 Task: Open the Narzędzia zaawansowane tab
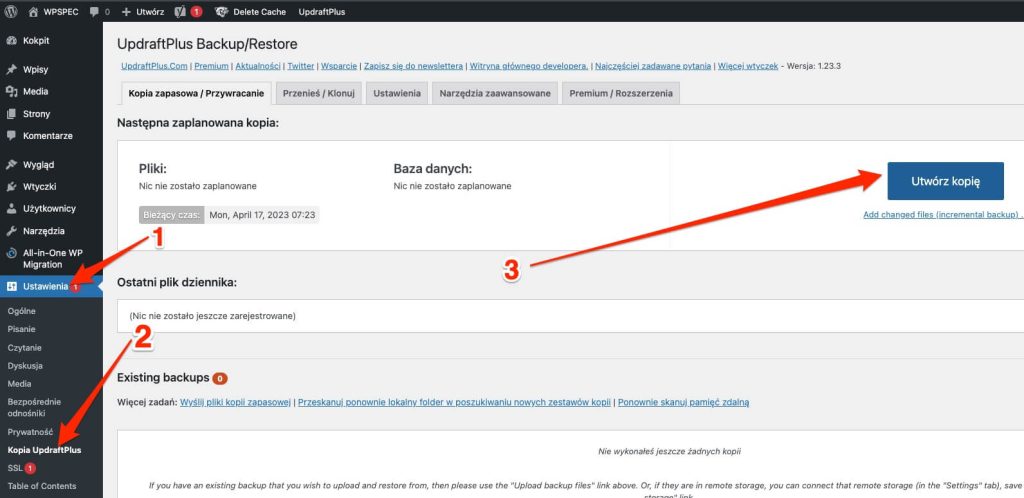[x=493, y=93]
